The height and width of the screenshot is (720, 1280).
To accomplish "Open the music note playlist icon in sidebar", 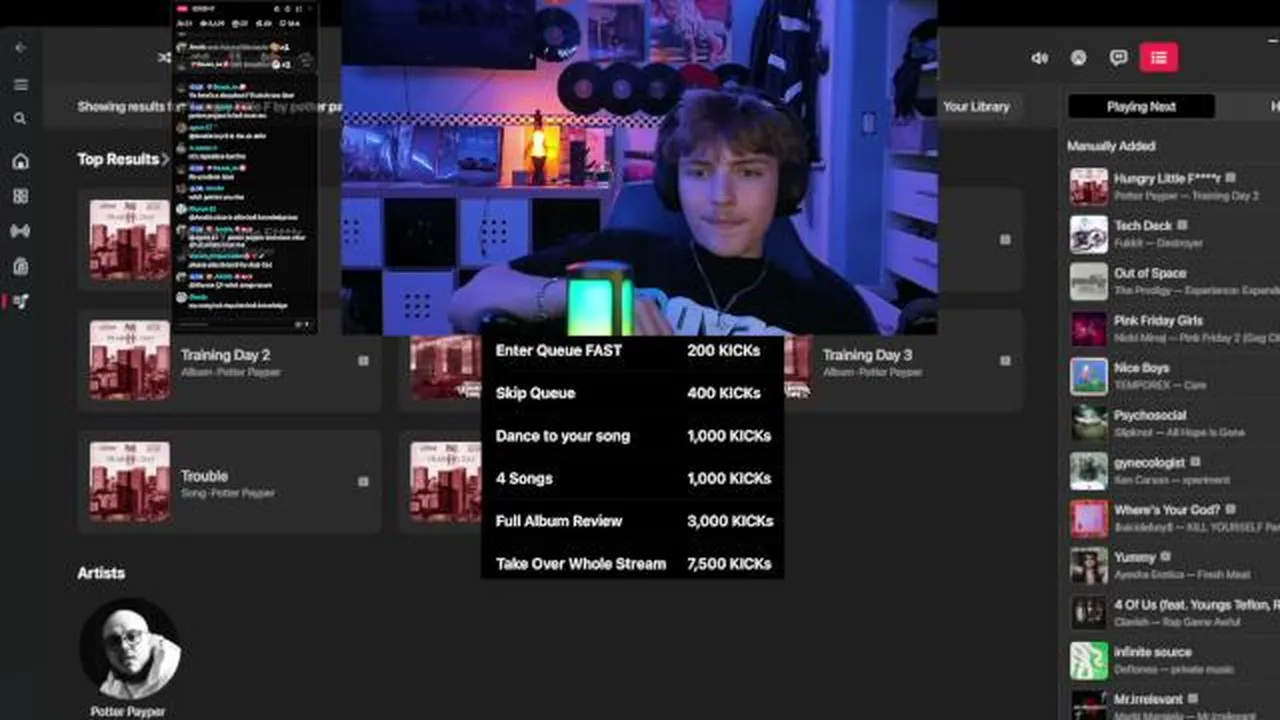I will [20, 301].
